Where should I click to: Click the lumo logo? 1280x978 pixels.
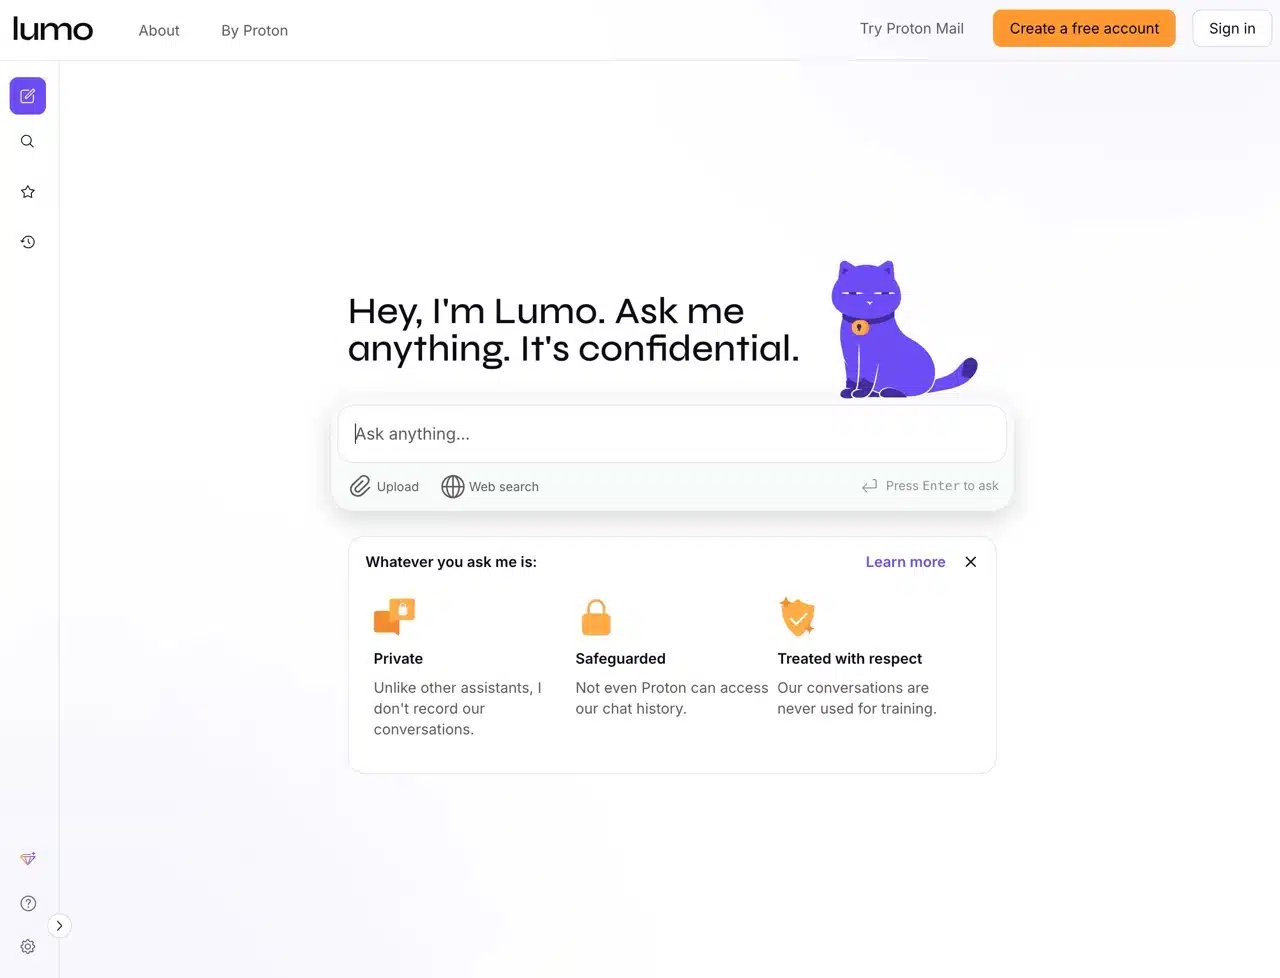pyautogui.click(x=53, y=29)
